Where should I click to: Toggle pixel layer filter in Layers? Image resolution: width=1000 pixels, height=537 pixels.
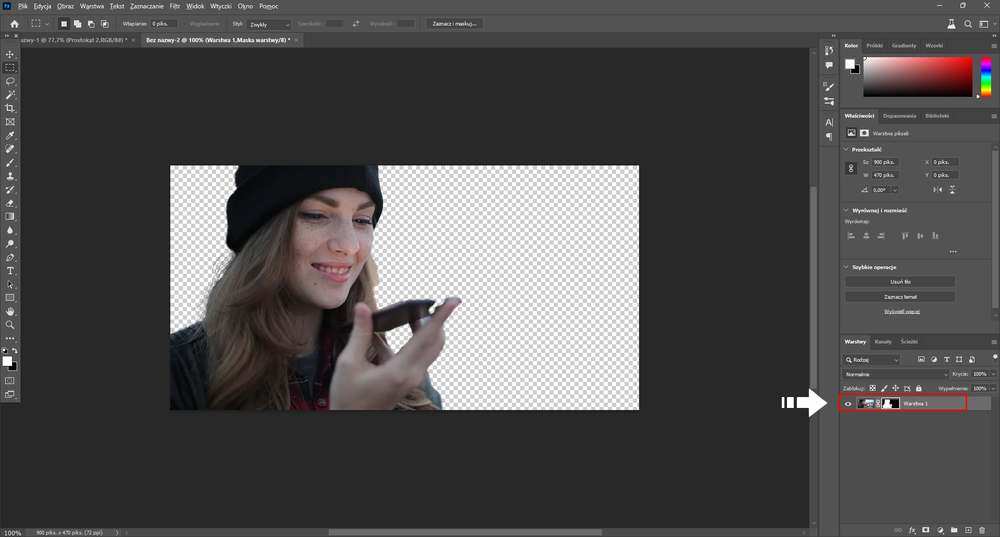(921, 360)
